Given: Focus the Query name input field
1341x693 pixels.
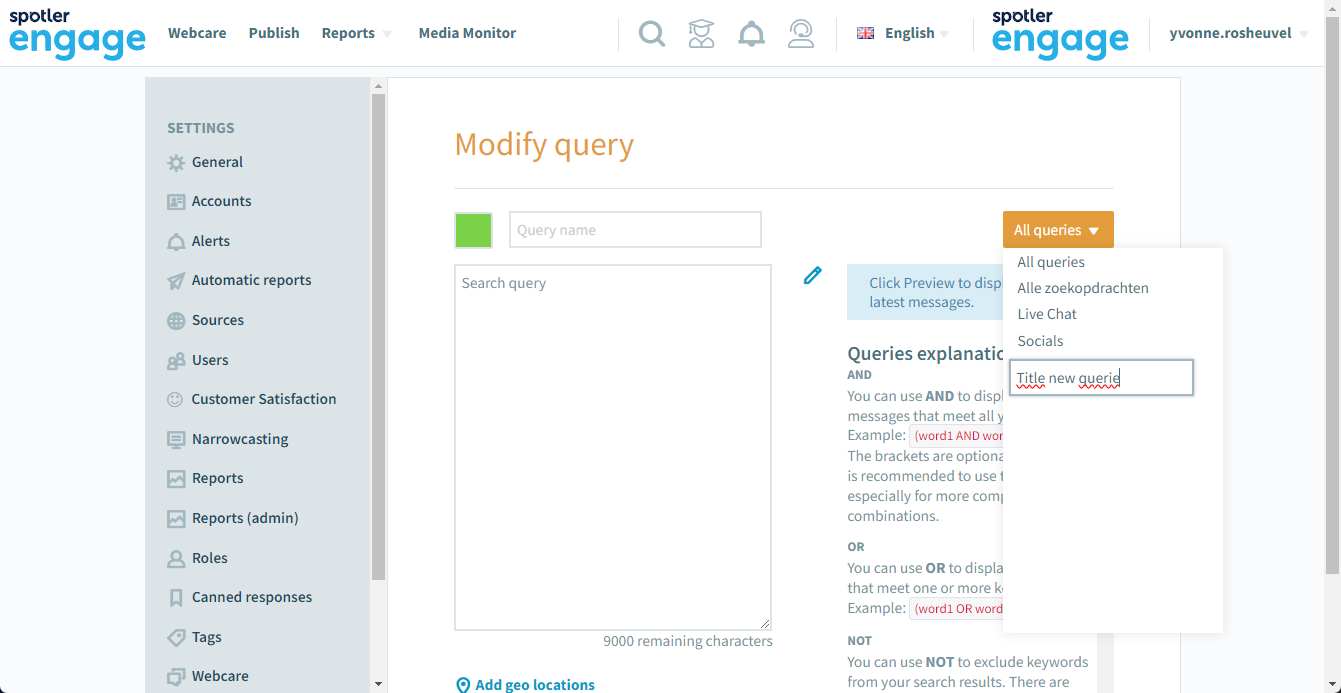Looking at the screenshot, I should [635, 230].
